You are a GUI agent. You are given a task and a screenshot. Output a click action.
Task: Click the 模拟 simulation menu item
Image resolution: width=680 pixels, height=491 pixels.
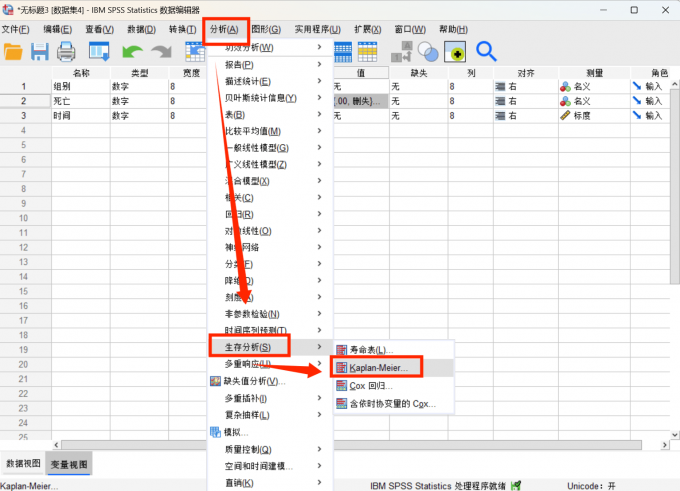point(270,432)
